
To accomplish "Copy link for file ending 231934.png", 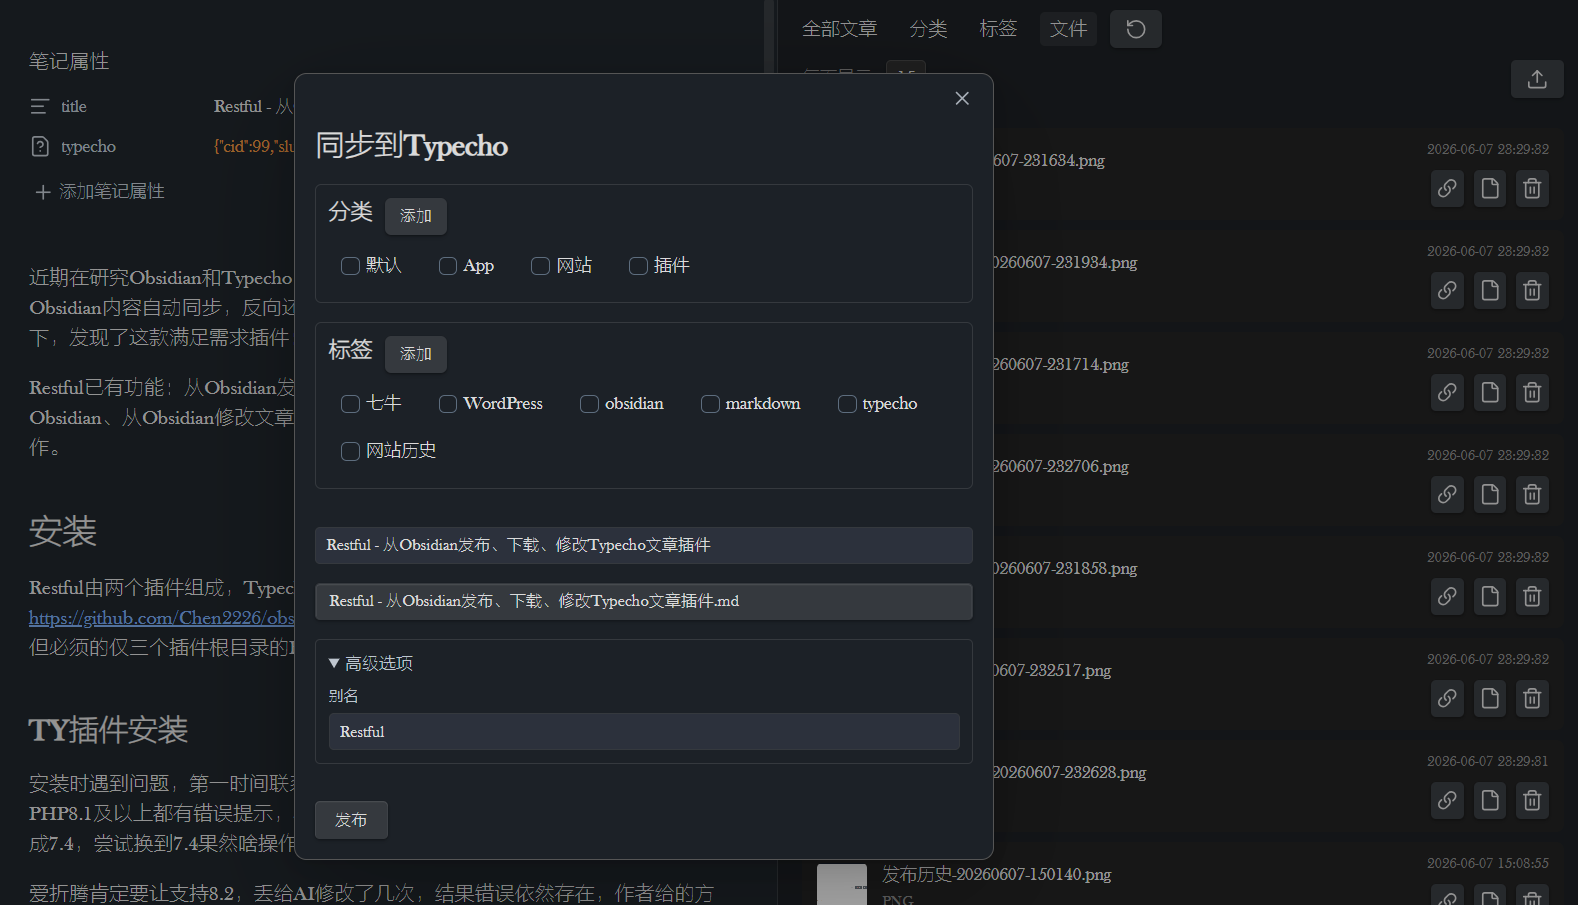I will 1447,290.
